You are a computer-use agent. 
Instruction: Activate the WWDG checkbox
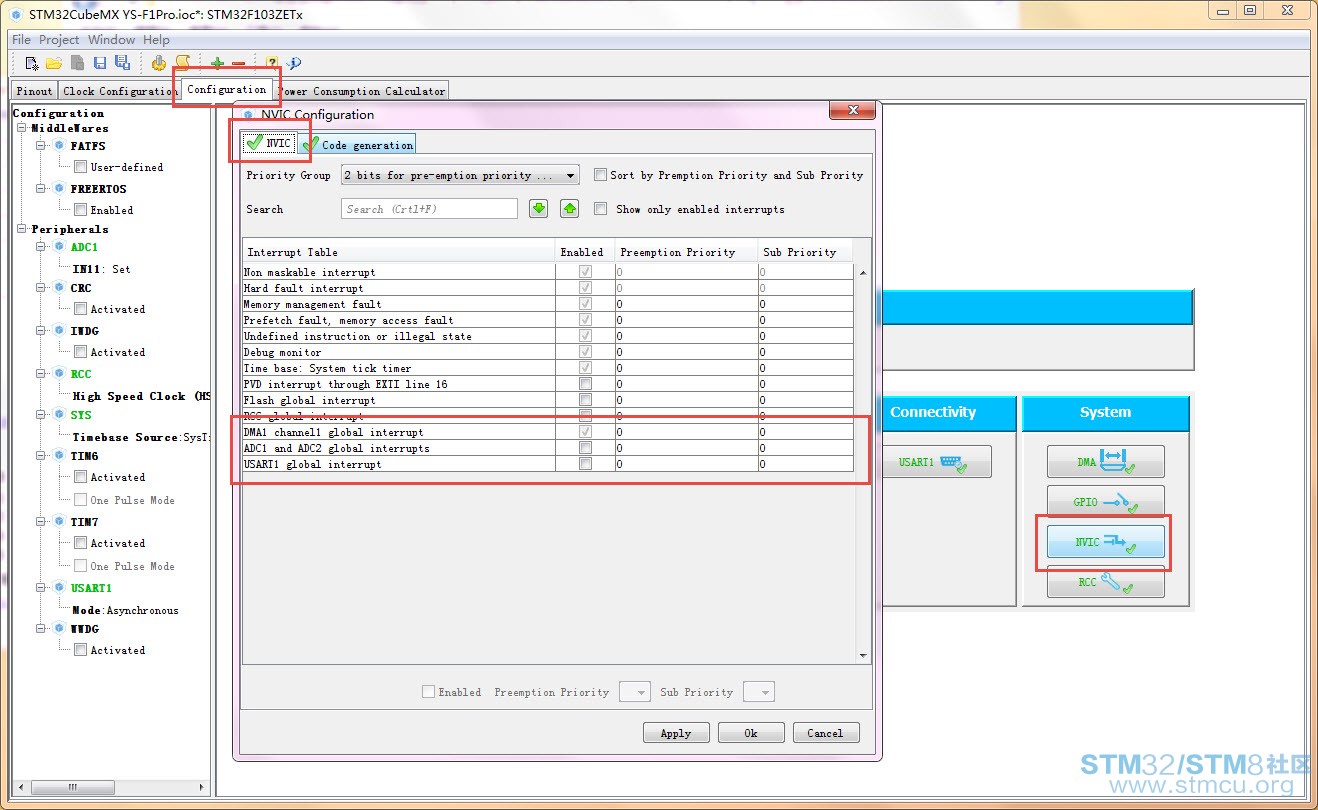(81, 650)
